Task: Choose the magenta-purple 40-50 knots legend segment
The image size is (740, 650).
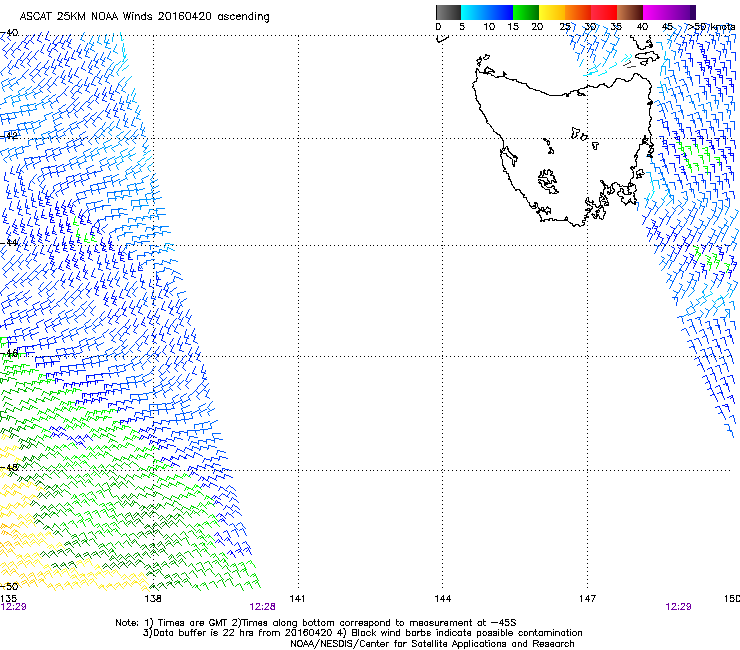Action: point(669,12)
